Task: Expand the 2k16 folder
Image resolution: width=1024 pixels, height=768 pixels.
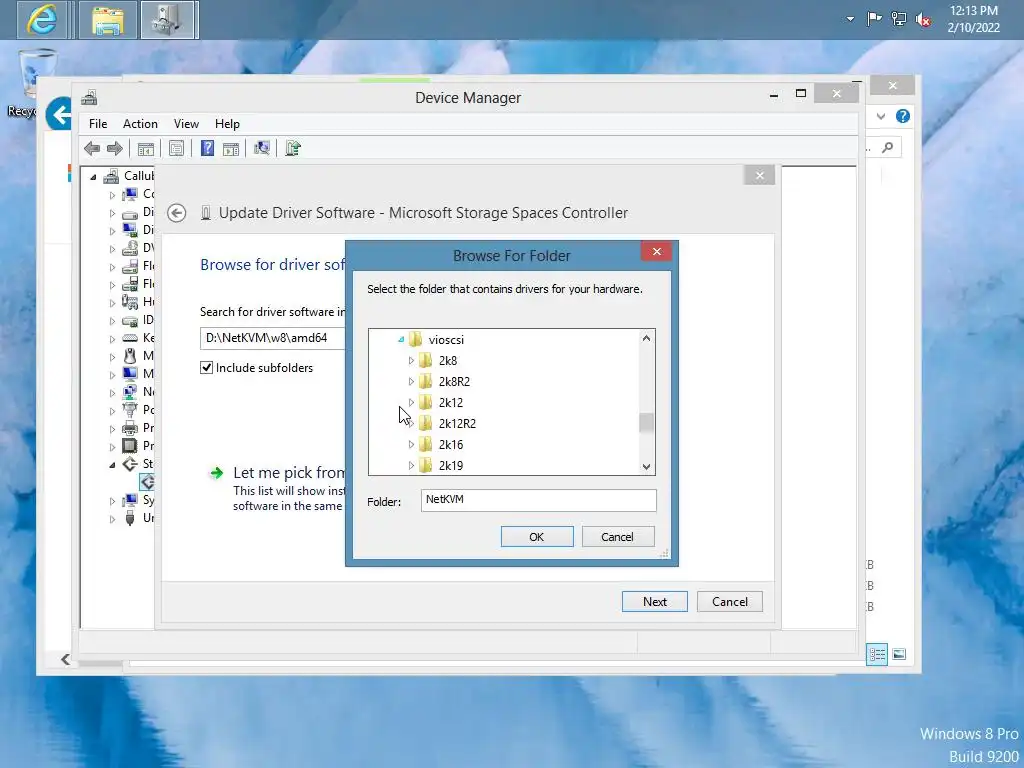Action: click(x=411, y=445)
